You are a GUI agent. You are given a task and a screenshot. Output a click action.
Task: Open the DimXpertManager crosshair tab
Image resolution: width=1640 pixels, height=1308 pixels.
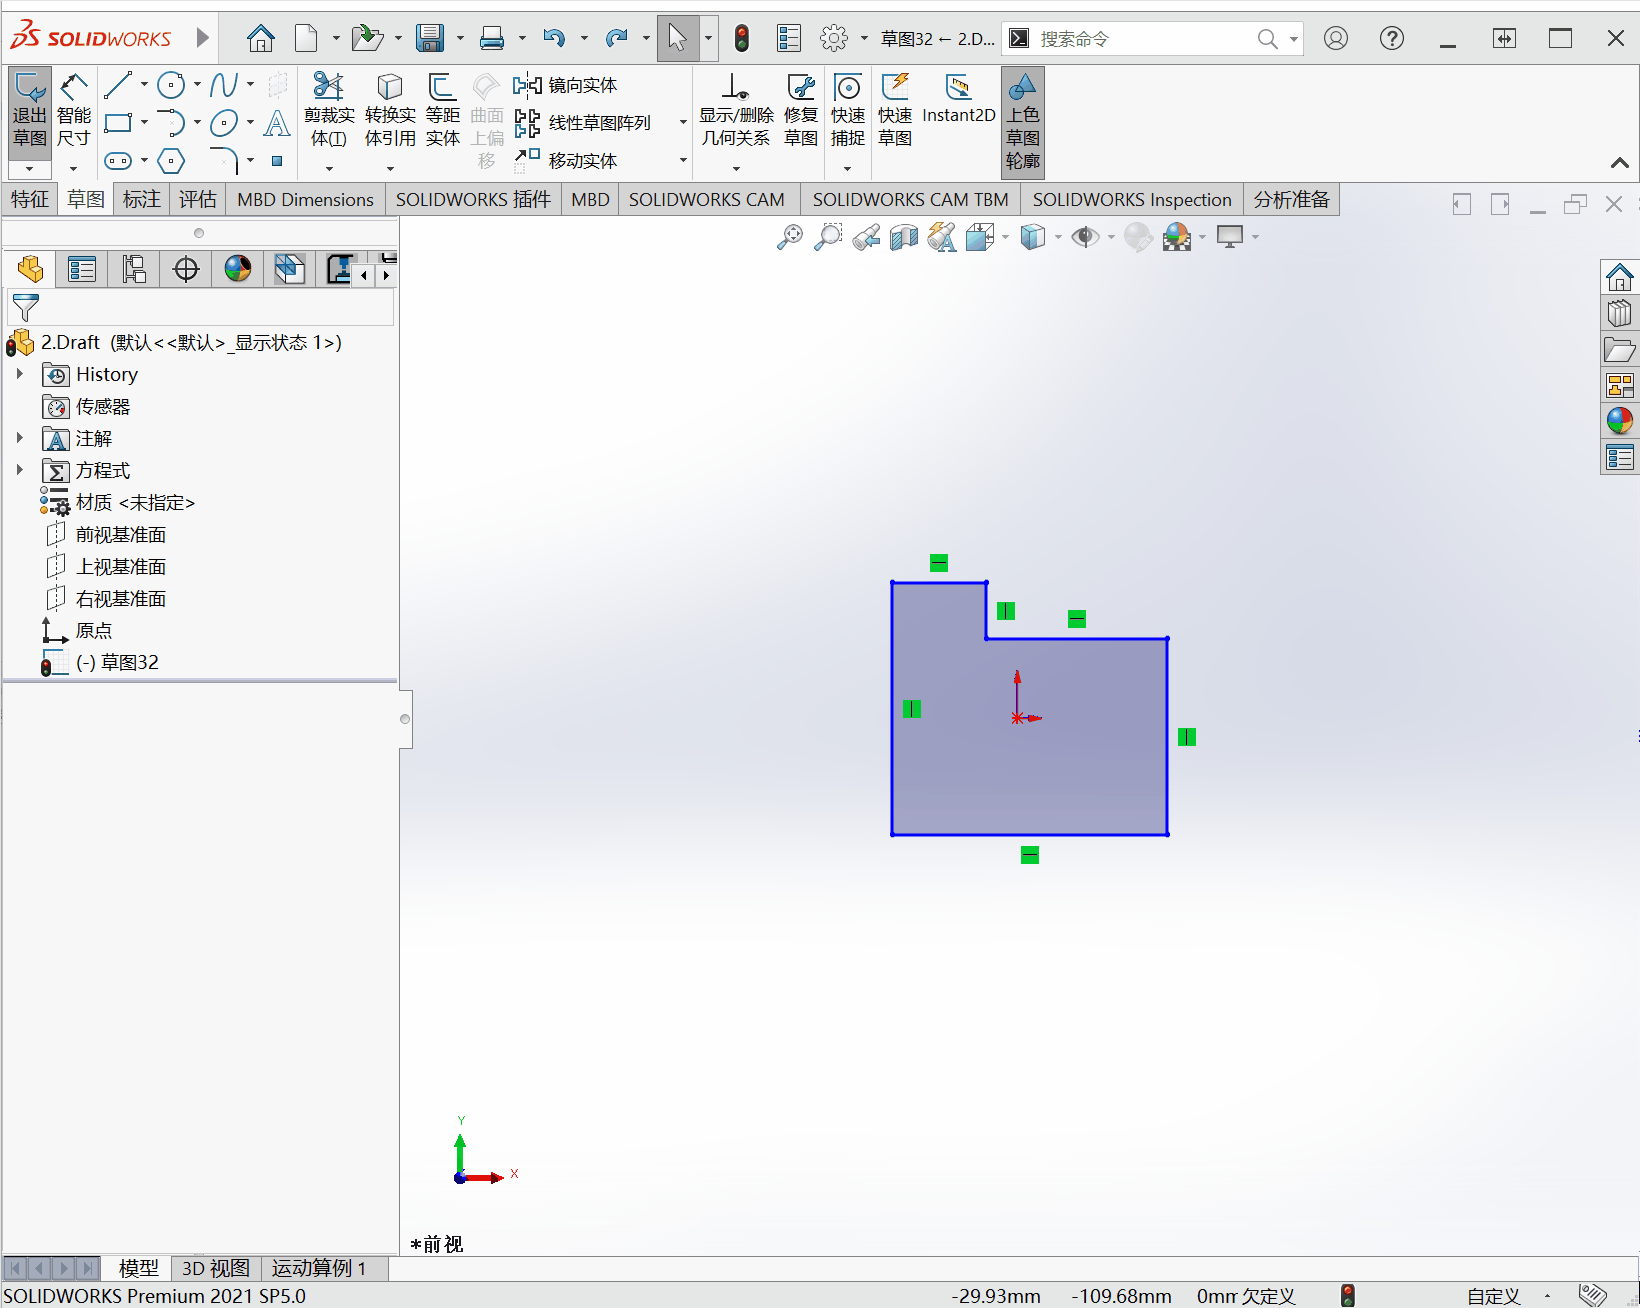(x=186, y=269)
